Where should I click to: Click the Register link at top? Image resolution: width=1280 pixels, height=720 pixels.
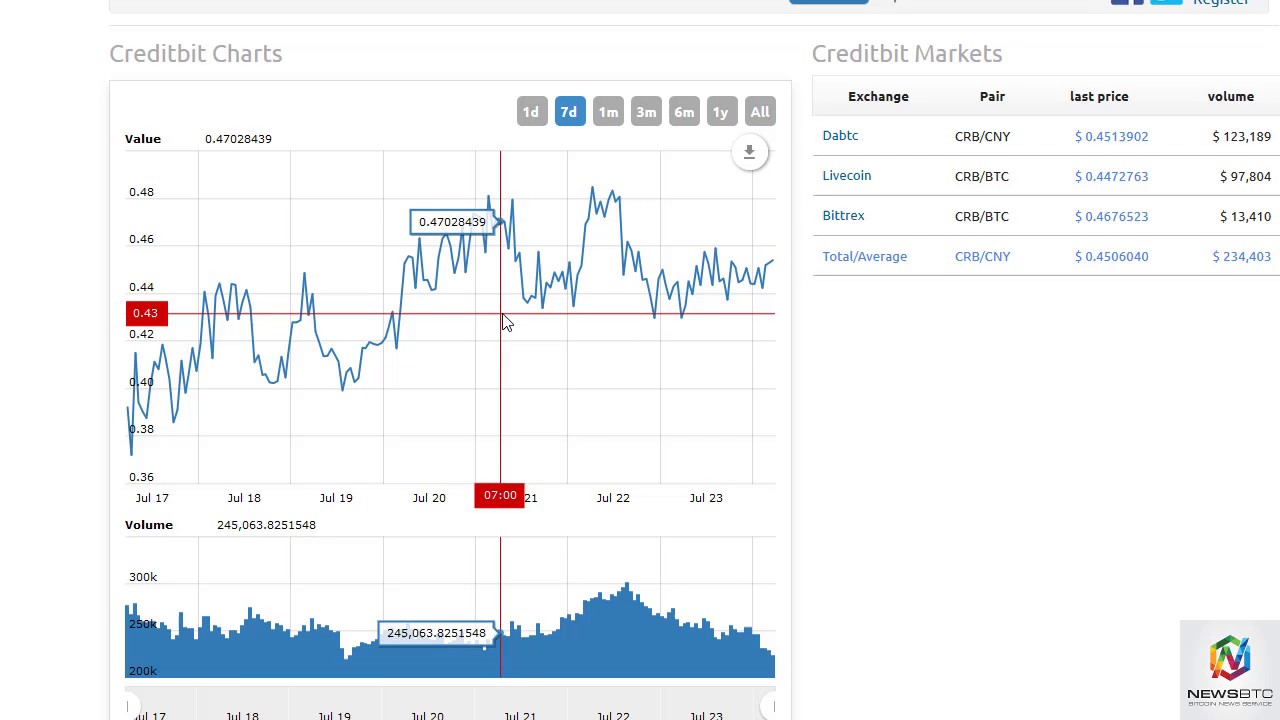[1221, 3]
